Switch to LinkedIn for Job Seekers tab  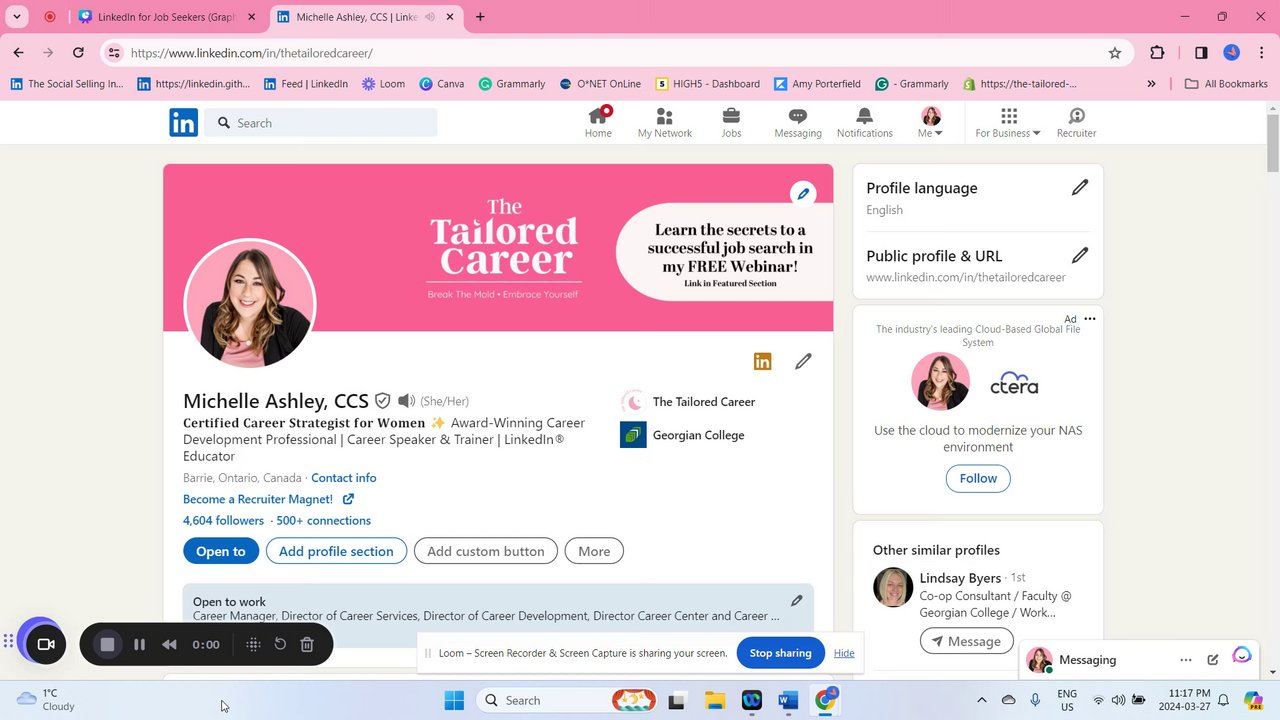pyautogui.click(x=167, y=17)
